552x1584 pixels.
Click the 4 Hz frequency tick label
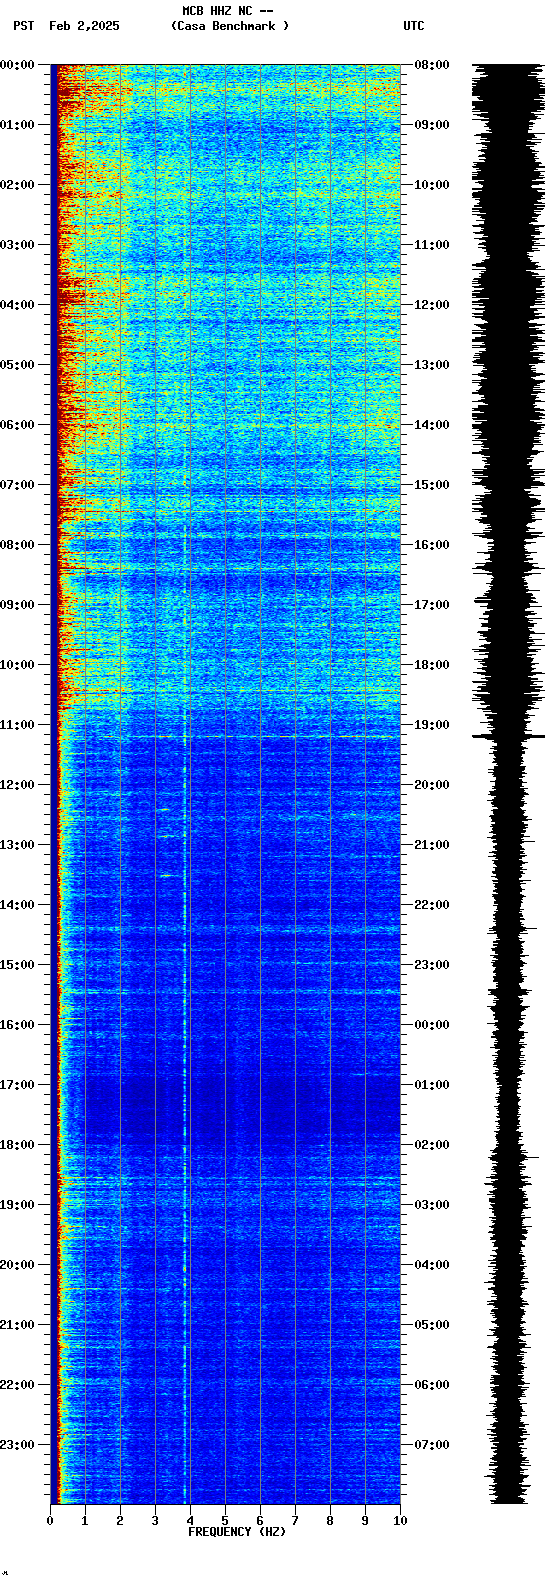(190, 1521)
